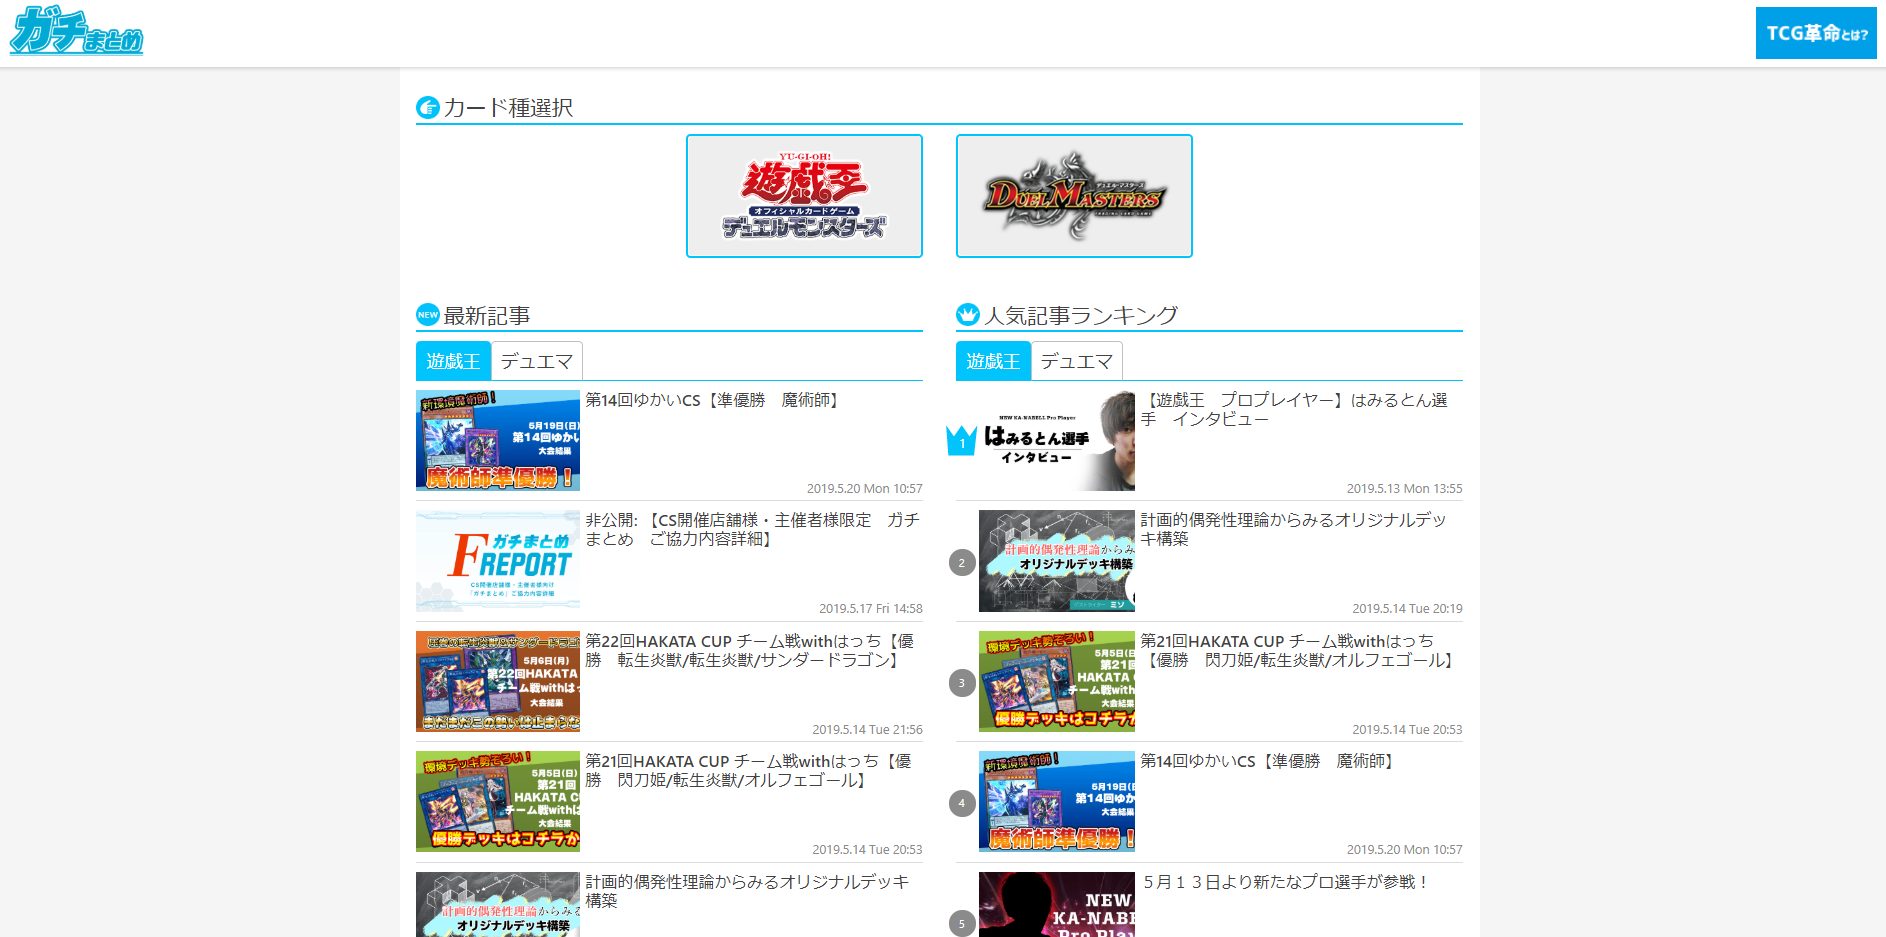Open latest article 第14回ゆかいCS 準優勝 魔術師
Viewport: 1886px width, 937px height.
coord(714,400)
